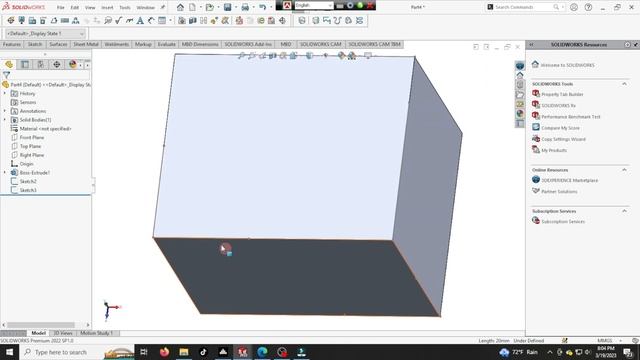
Task: Select Front Plane in the tree
Action: click(32, 138)
